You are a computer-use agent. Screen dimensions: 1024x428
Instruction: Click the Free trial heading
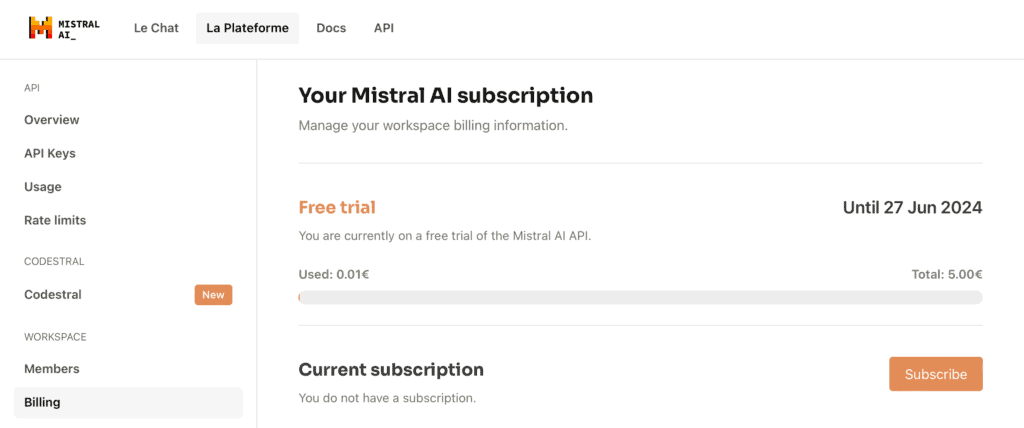pos(337,208)
